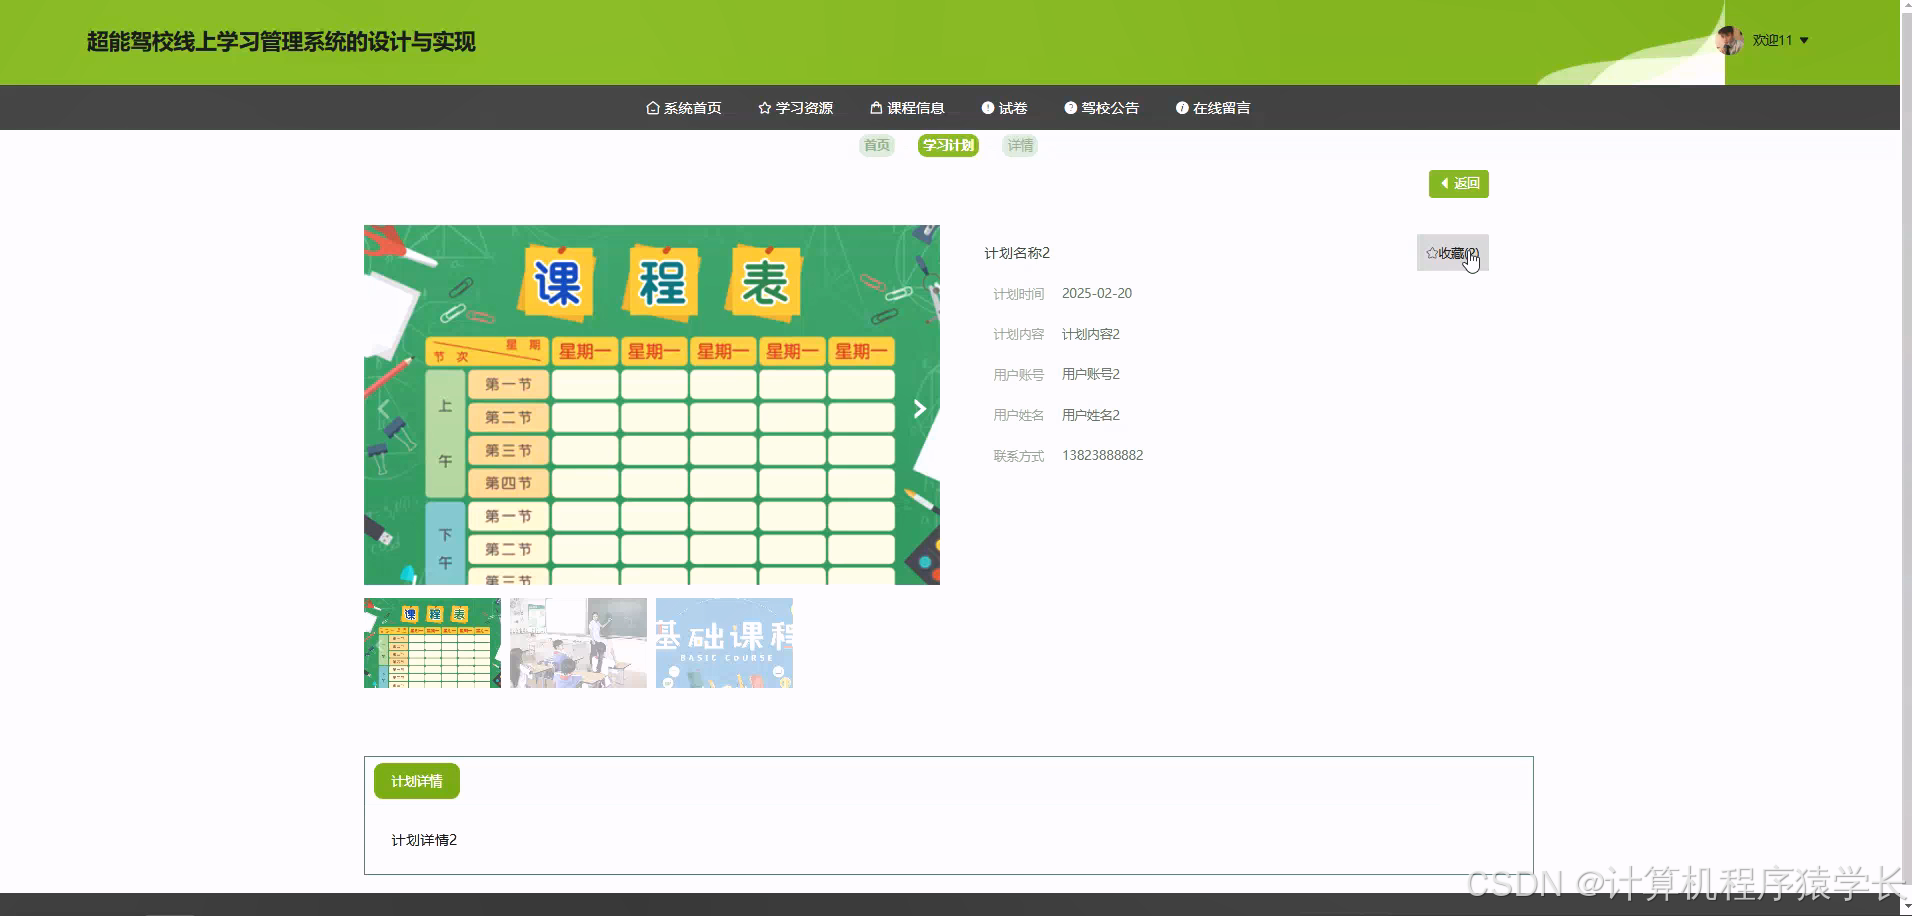Select the 课程表 thumbnail

pos(432,643)
